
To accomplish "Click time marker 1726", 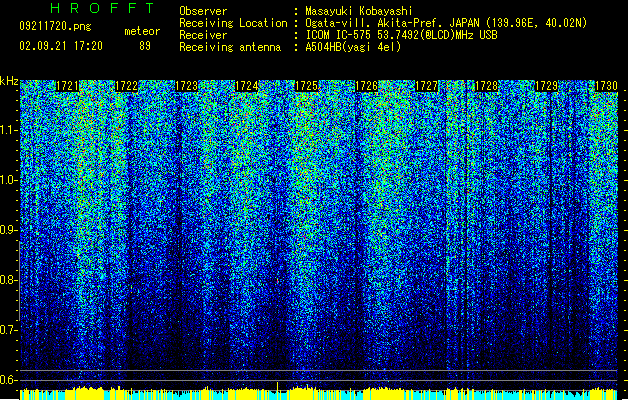I will click(x=367, y=86).
